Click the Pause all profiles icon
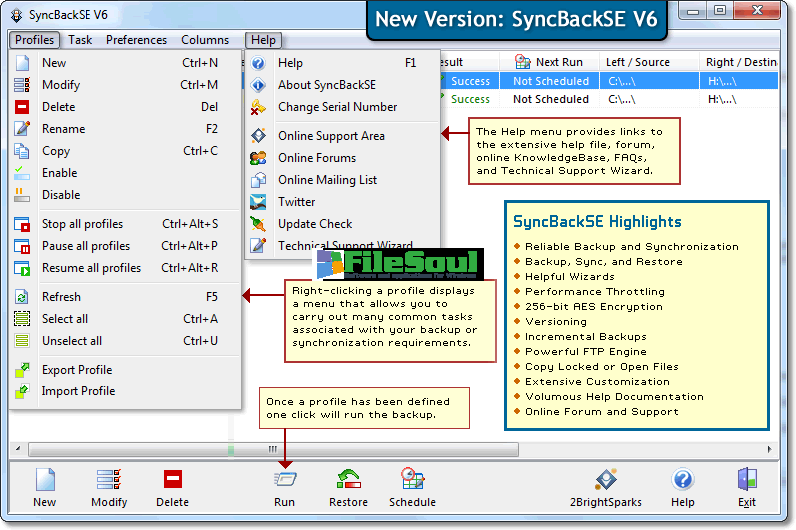The image size is (796, 530). point(22,246)
